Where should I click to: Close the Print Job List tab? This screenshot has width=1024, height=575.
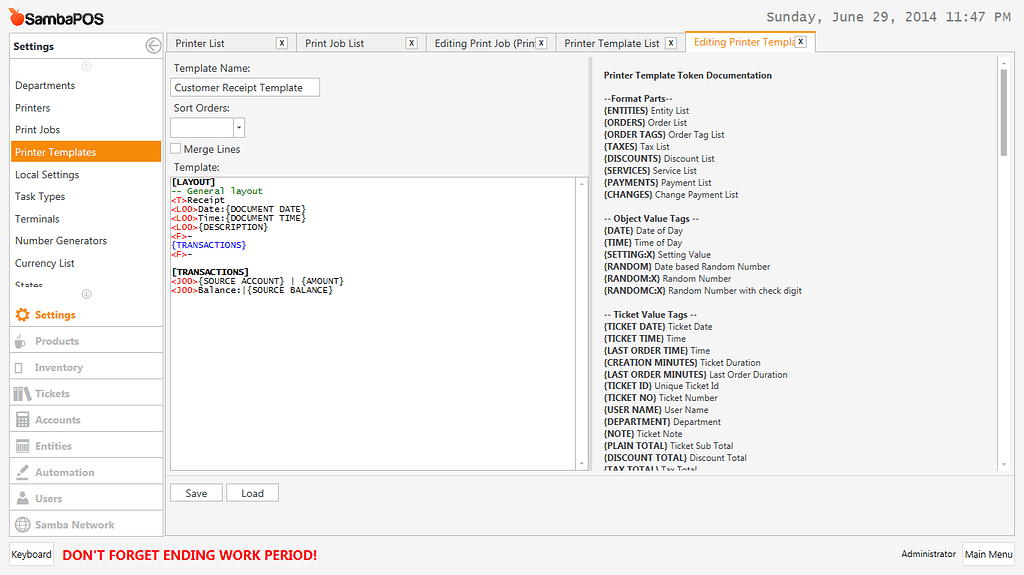411,43
